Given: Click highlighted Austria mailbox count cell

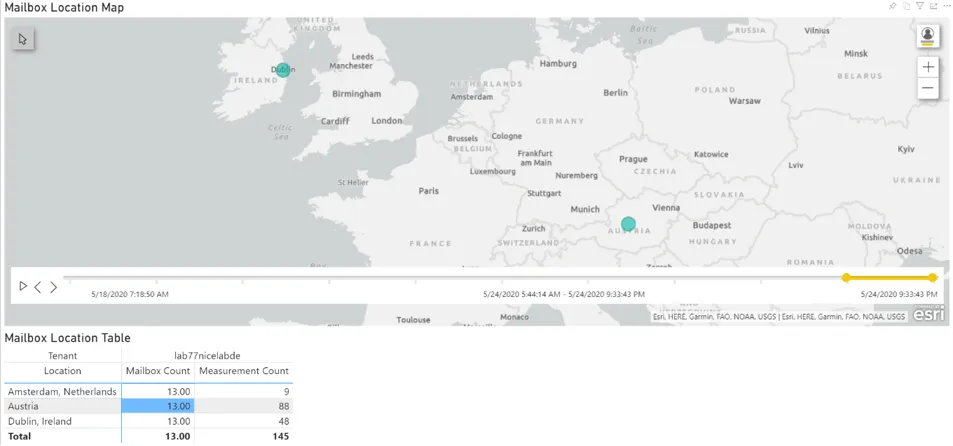Looking at the screenshot, I should (158, 407).
